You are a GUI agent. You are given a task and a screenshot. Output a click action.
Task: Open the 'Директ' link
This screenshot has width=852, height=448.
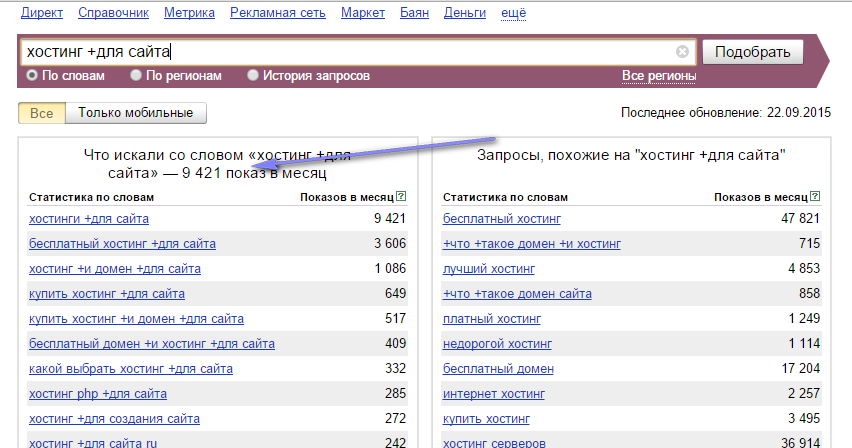pyautogui.click(x=42, y=13)
